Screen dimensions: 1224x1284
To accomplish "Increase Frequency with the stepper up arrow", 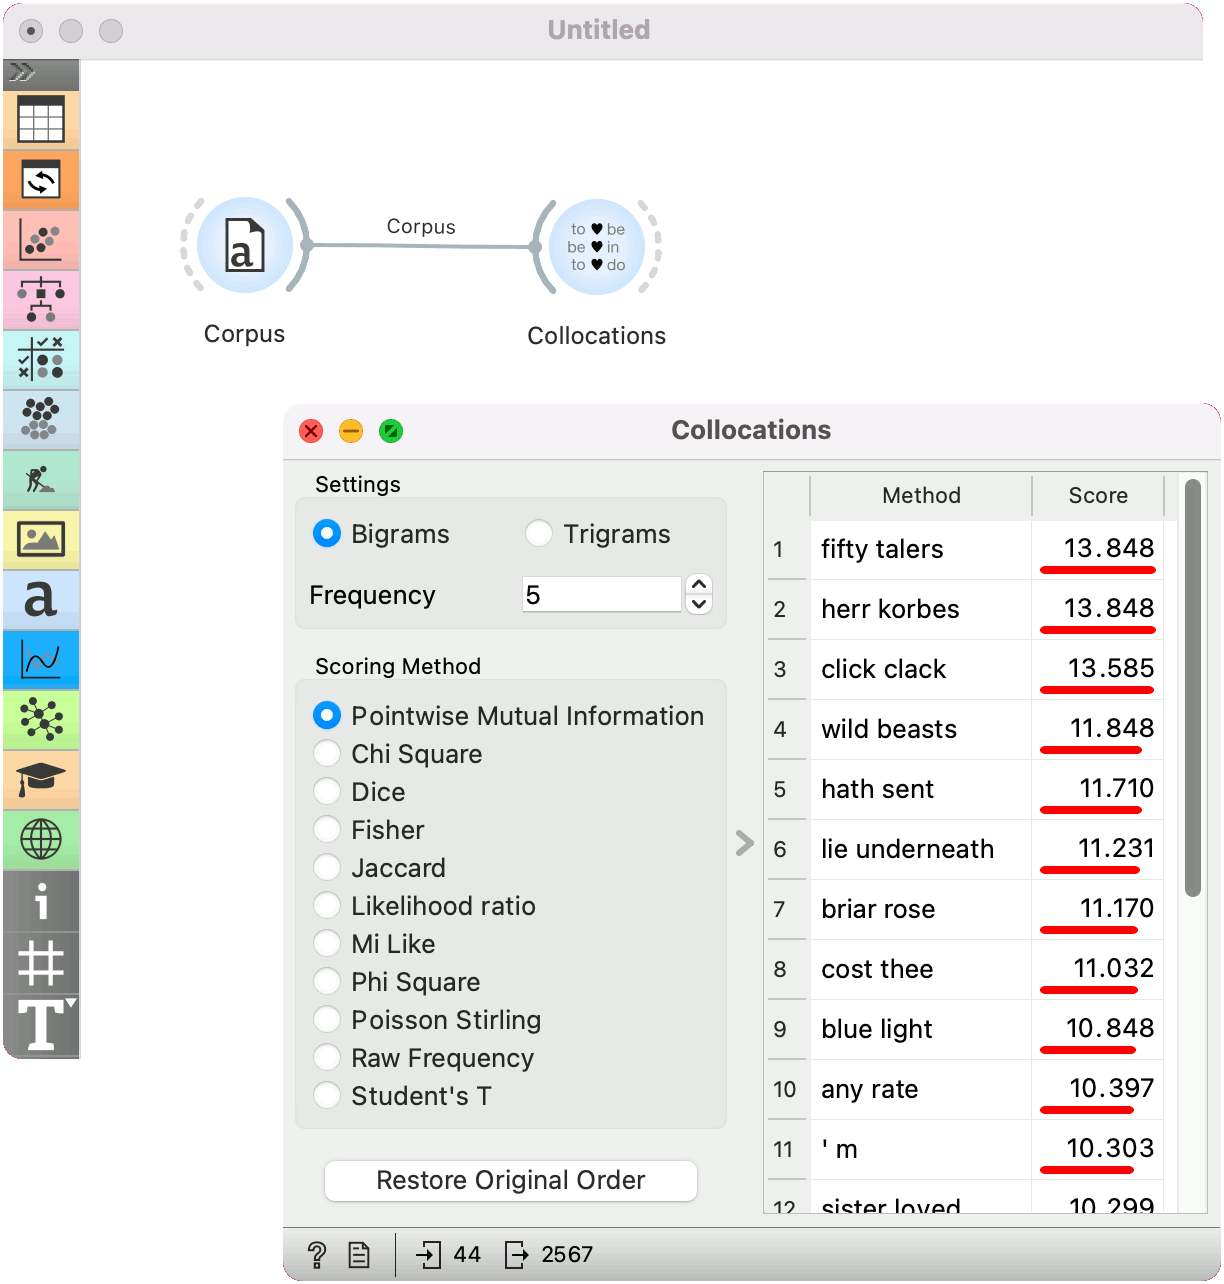I will tap(699, 584).
